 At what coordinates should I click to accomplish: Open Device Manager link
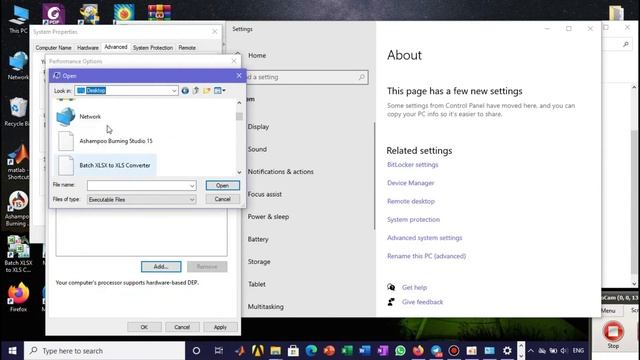coord(411,183)
